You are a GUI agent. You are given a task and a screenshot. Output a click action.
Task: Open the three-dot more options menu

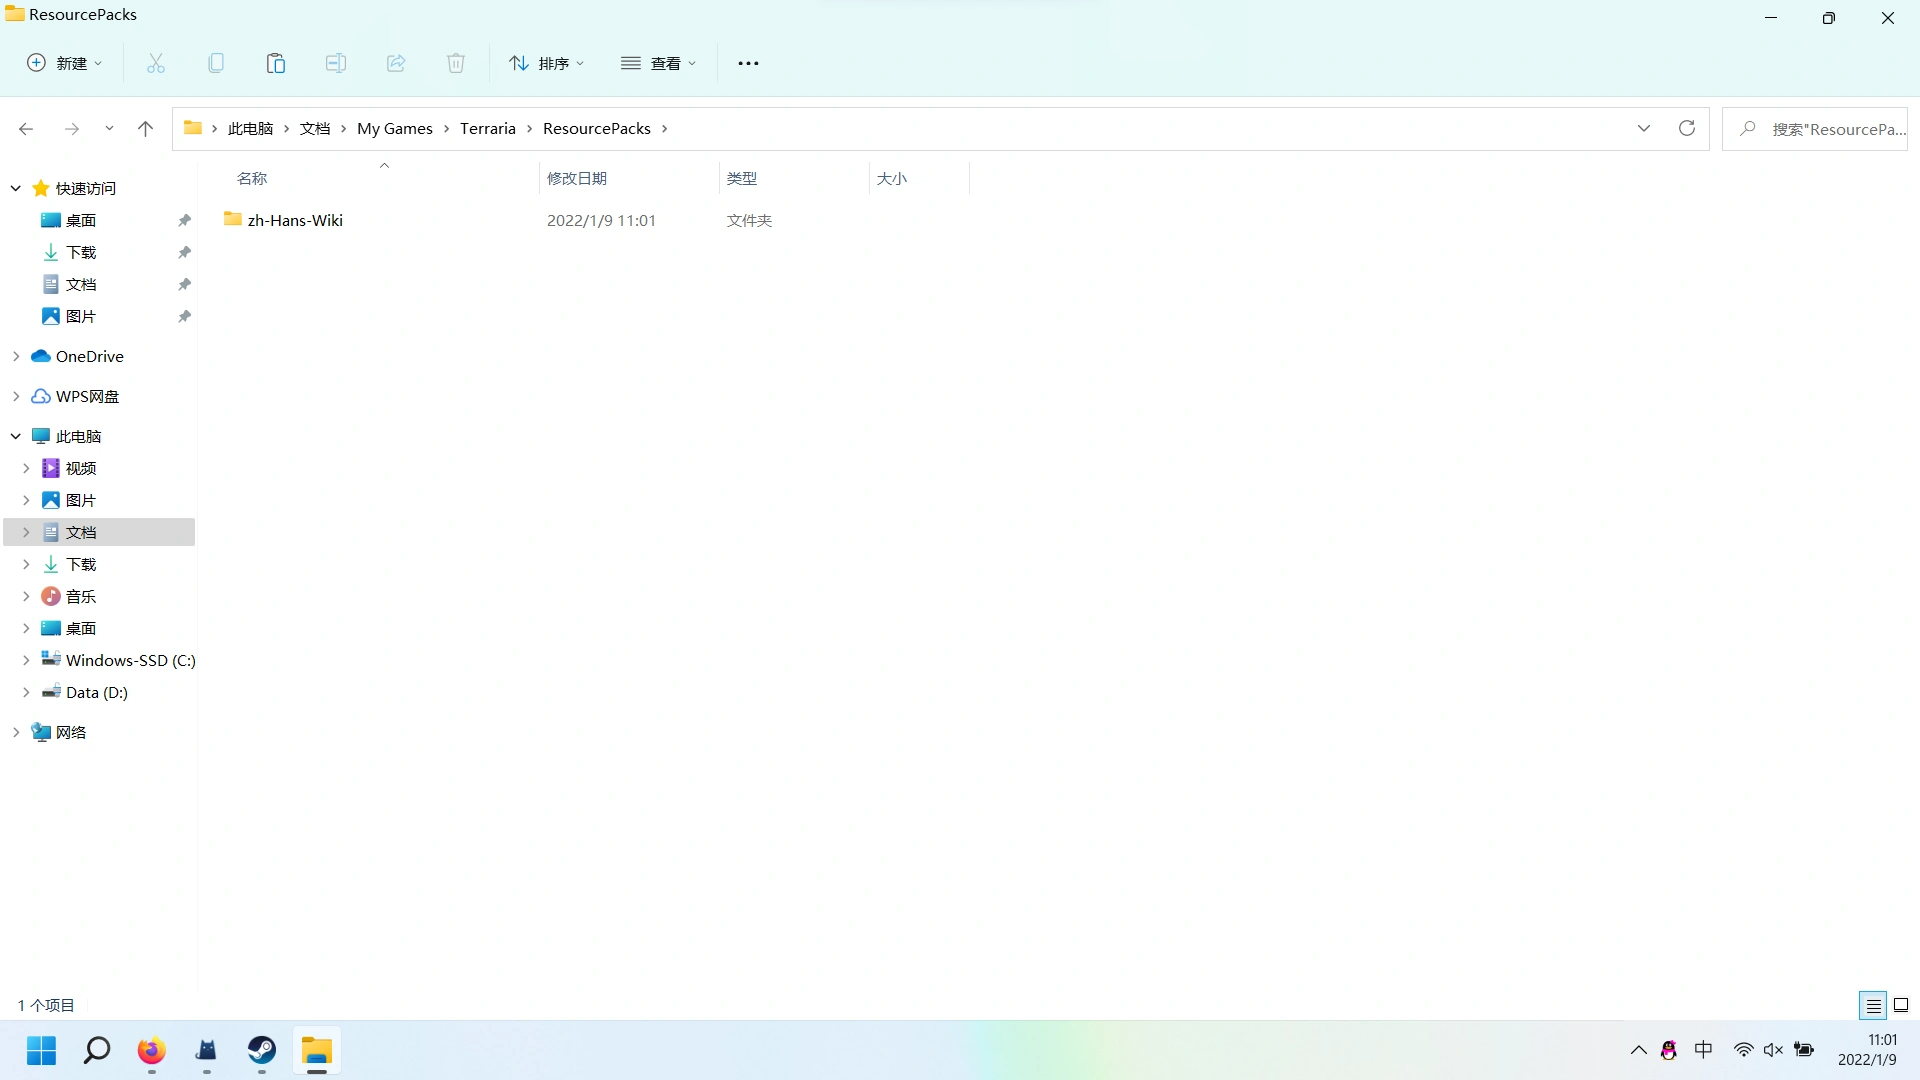[748, 63]
